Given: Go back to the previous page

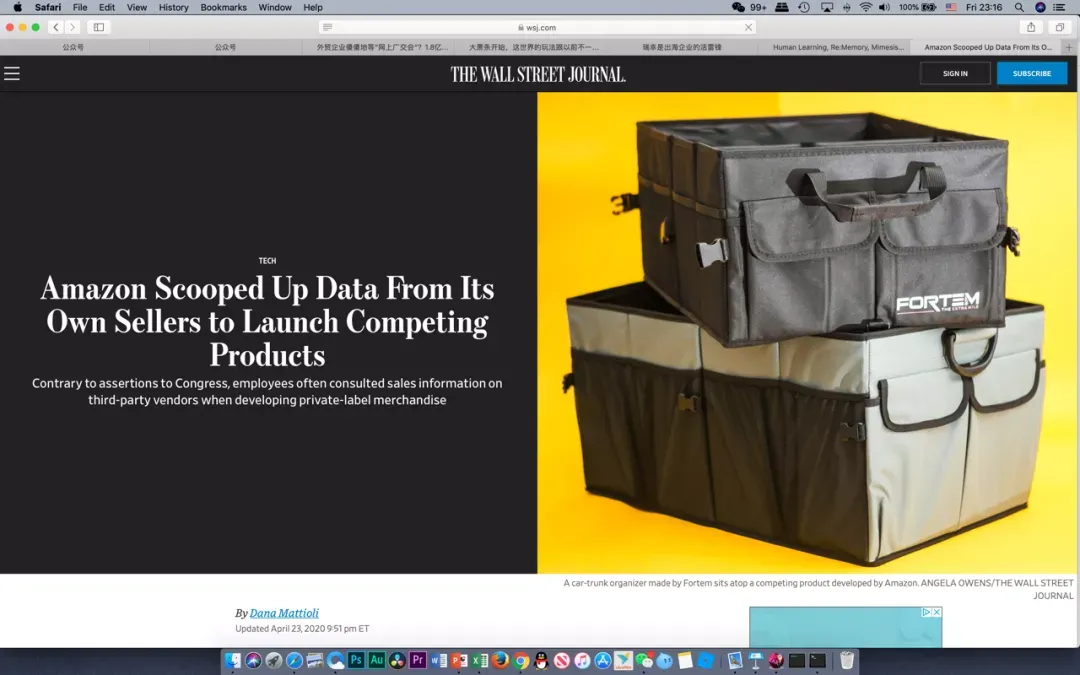Looking at the screenshot, I should pyautogui.click(x=56, y=27).
